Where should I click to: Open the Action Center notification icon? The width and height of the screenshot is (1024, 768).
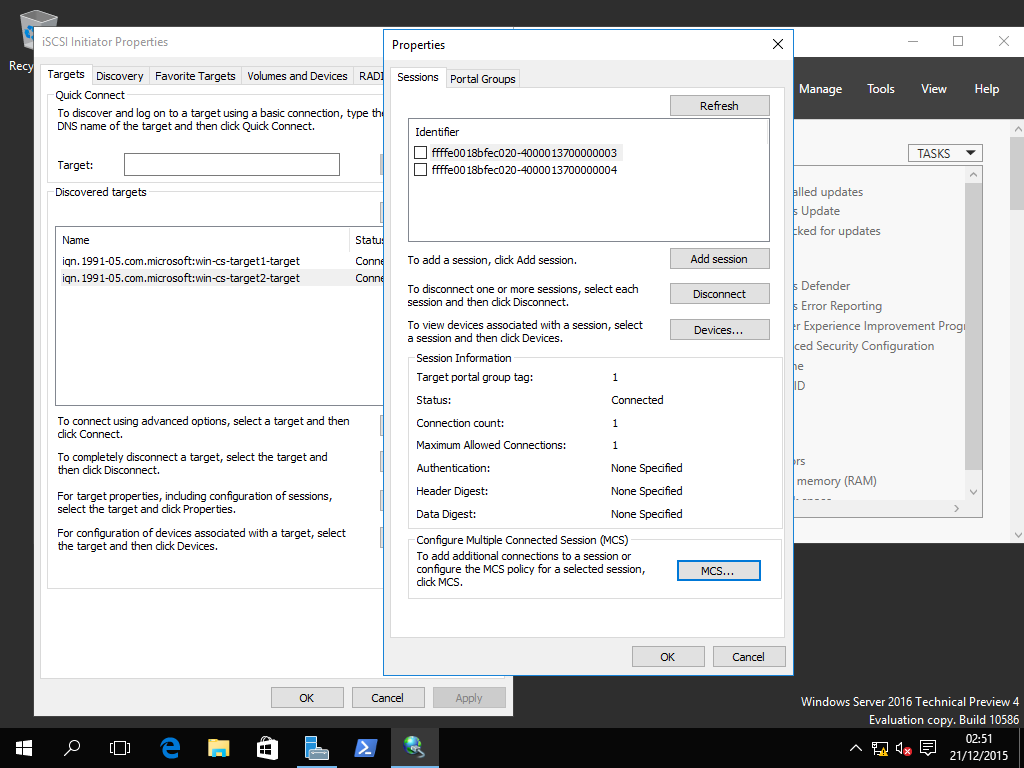[927, 748]
